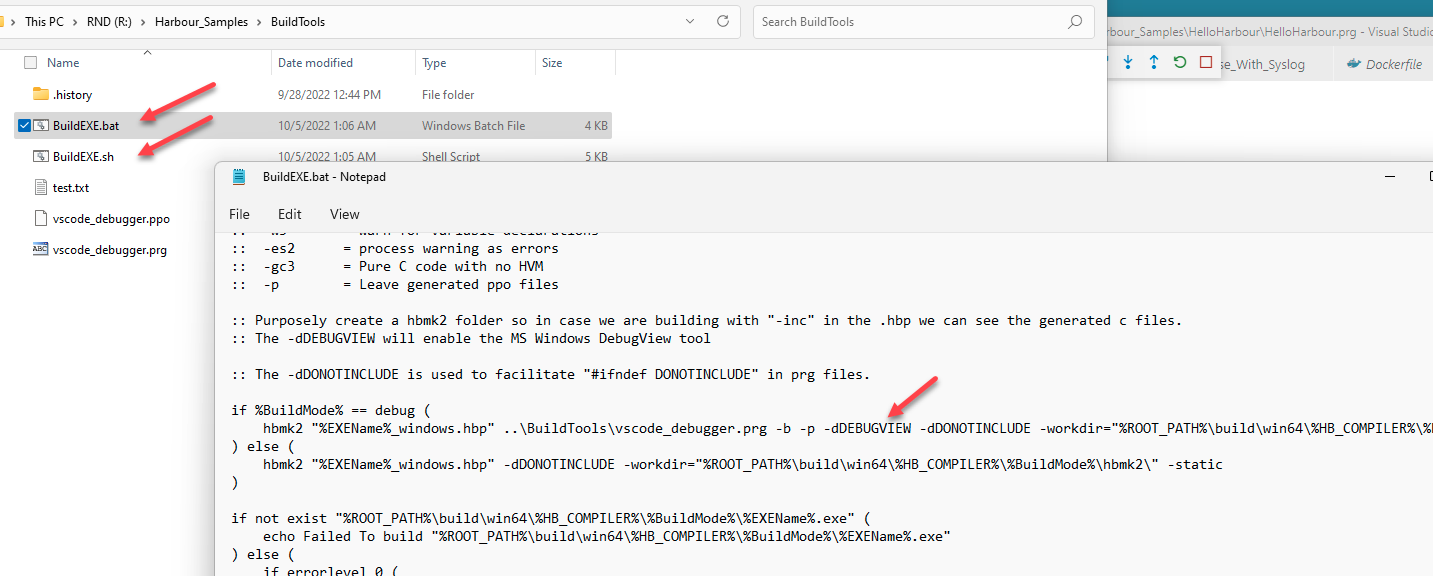Open the Edit menu in Notepad
The height and width of the screenshot is (576, 1433).
290,214
